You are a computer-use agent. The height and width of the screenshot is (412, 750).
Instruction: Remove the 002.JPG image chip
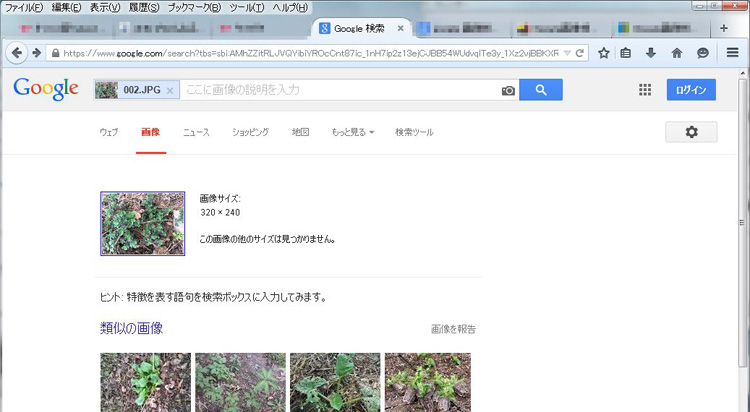click(170, 90)
